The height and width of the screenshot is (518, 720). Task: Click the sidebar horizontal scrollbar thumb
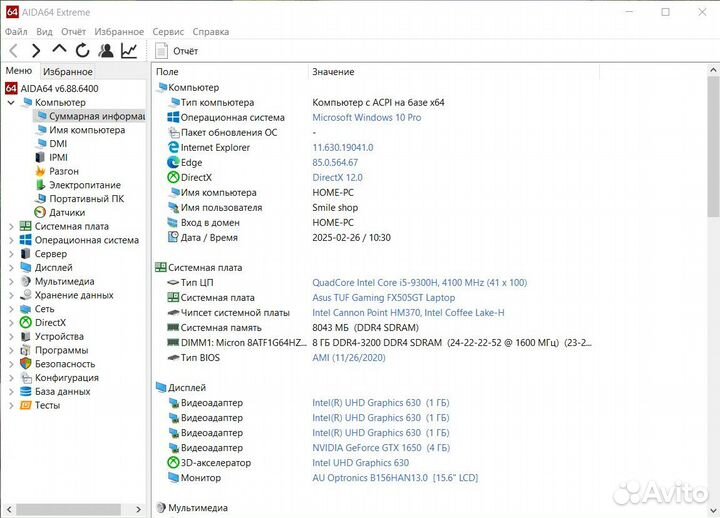point(68,509)
